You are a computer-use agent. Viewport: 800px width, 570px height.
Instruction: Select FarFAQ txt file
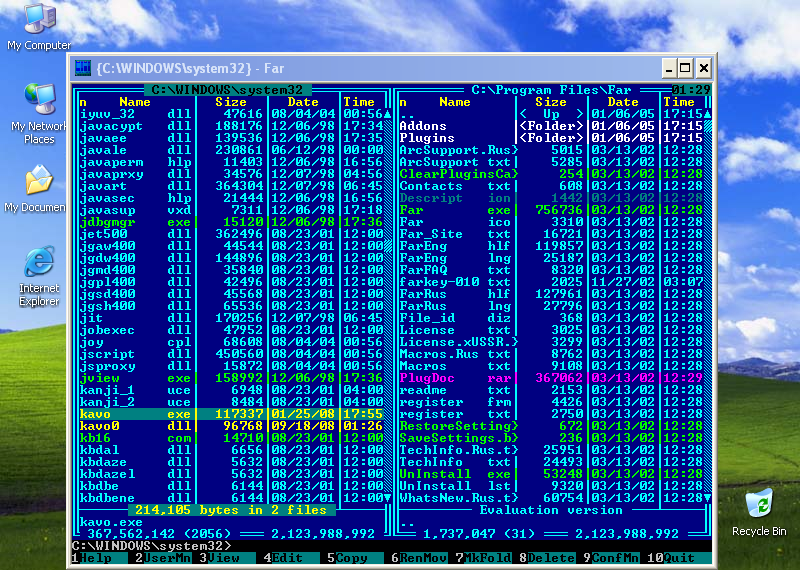551,270
